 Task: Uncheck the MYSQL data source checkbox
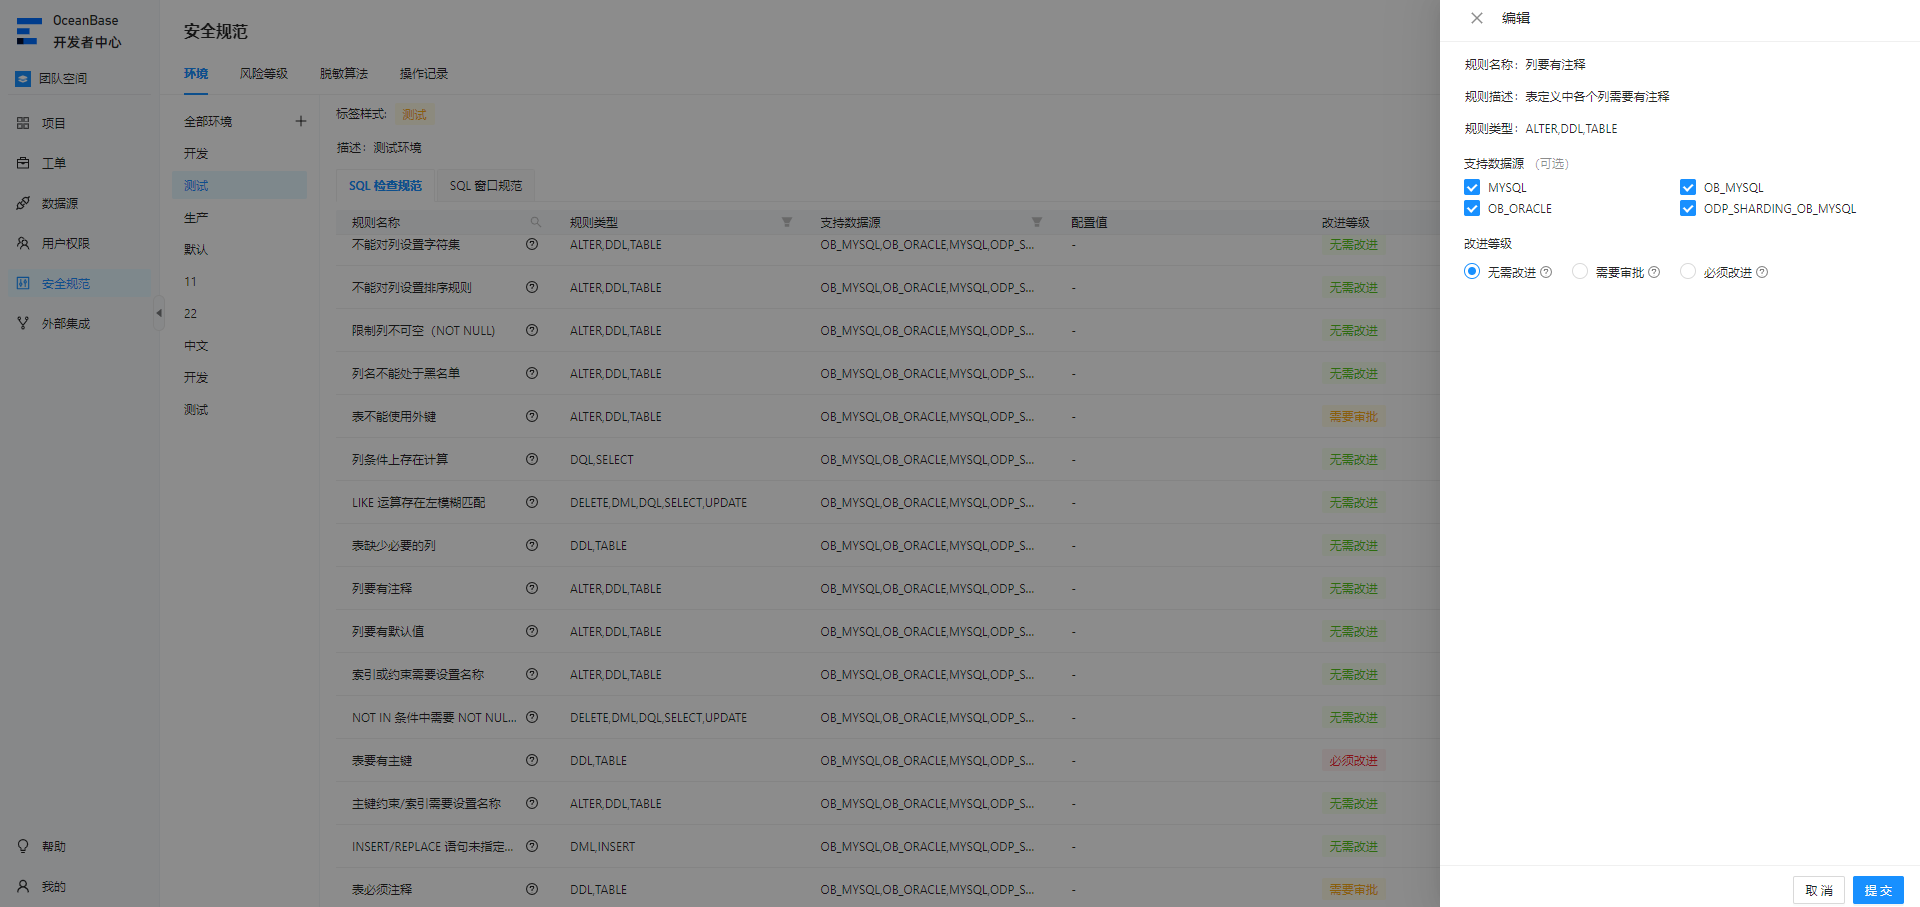[x=1472, y=187]
